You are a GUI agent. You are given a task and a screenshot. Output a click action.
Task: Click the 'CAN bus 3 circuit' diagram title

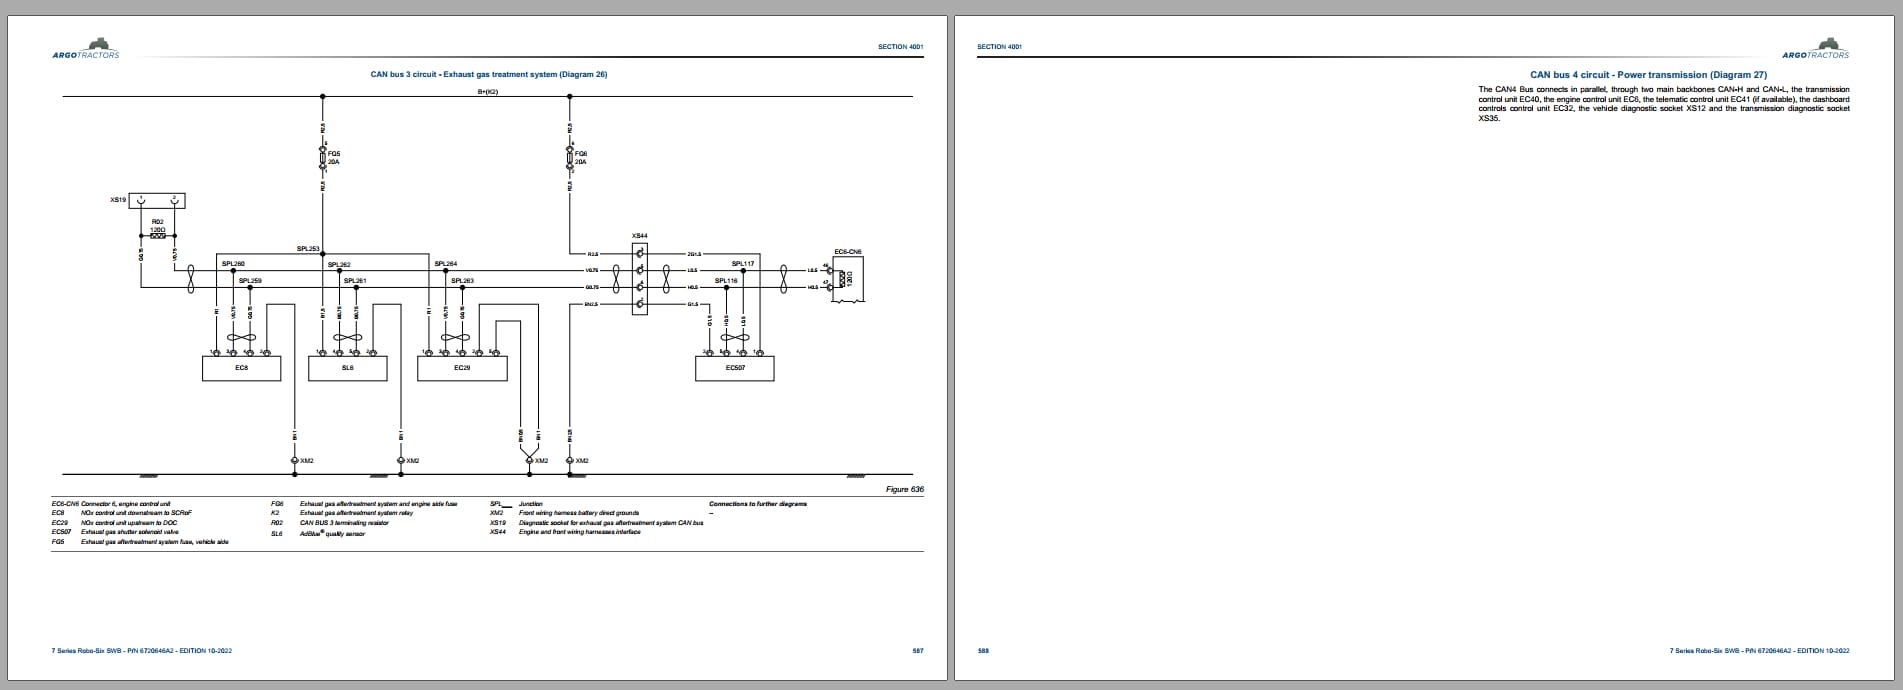click(489, 74)
